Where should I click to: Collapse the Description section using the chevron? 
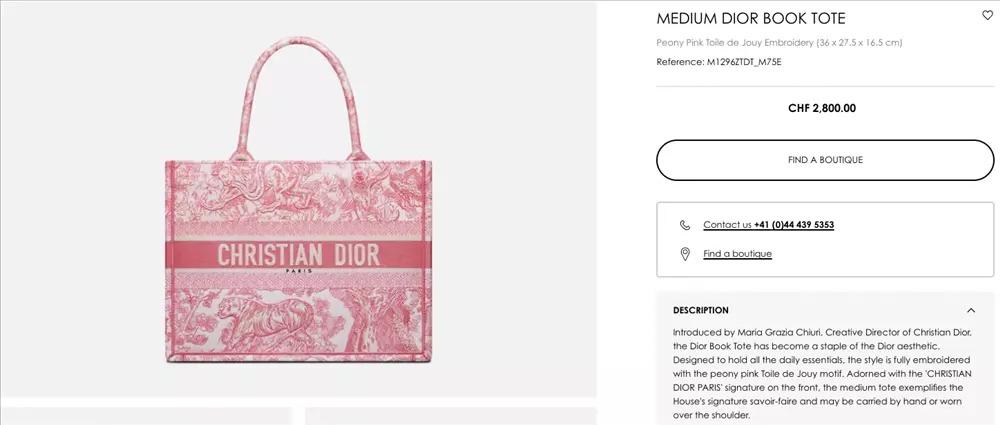point(971,310)
